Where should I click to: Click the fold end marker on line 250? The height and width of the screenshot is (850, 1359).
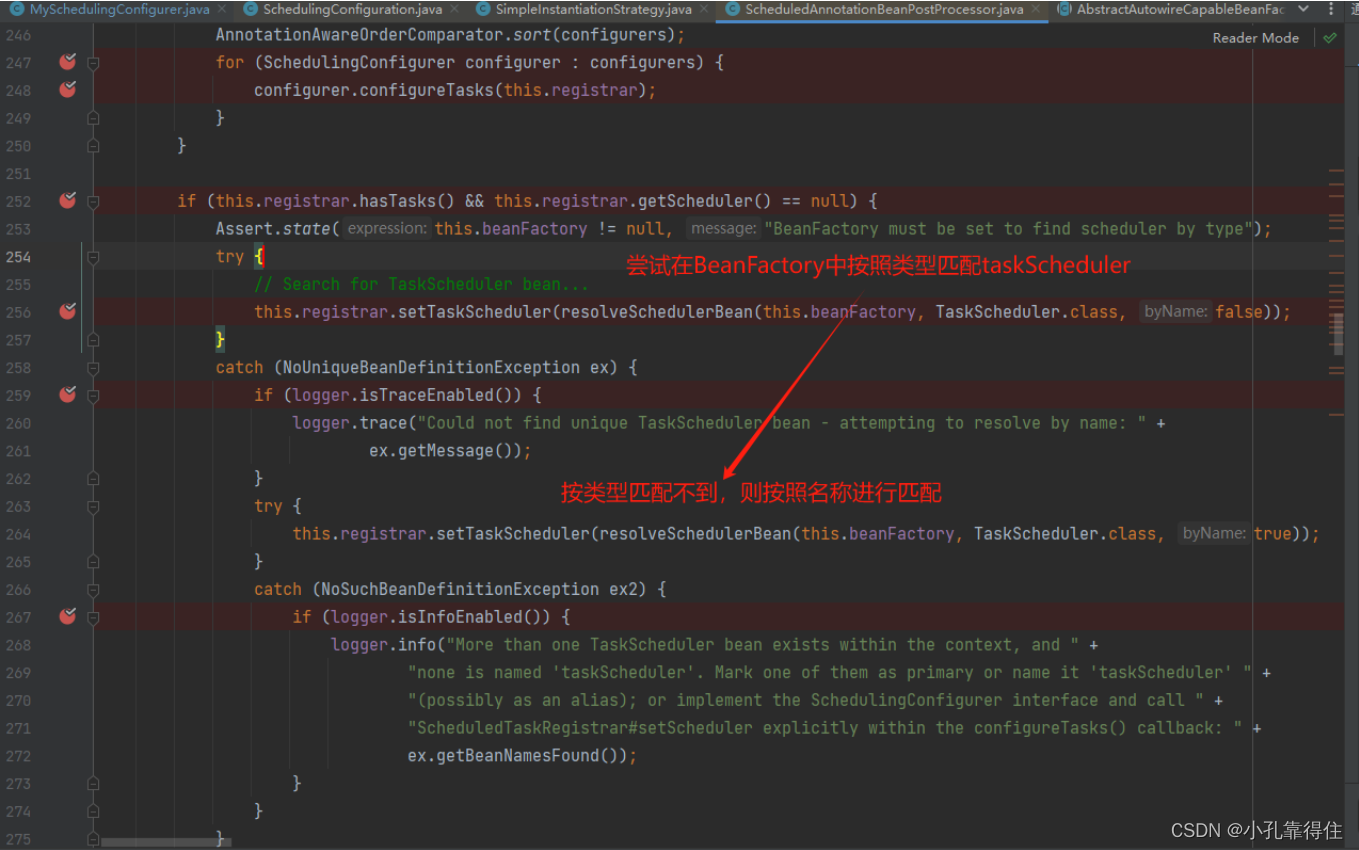[x=93, y=145]
